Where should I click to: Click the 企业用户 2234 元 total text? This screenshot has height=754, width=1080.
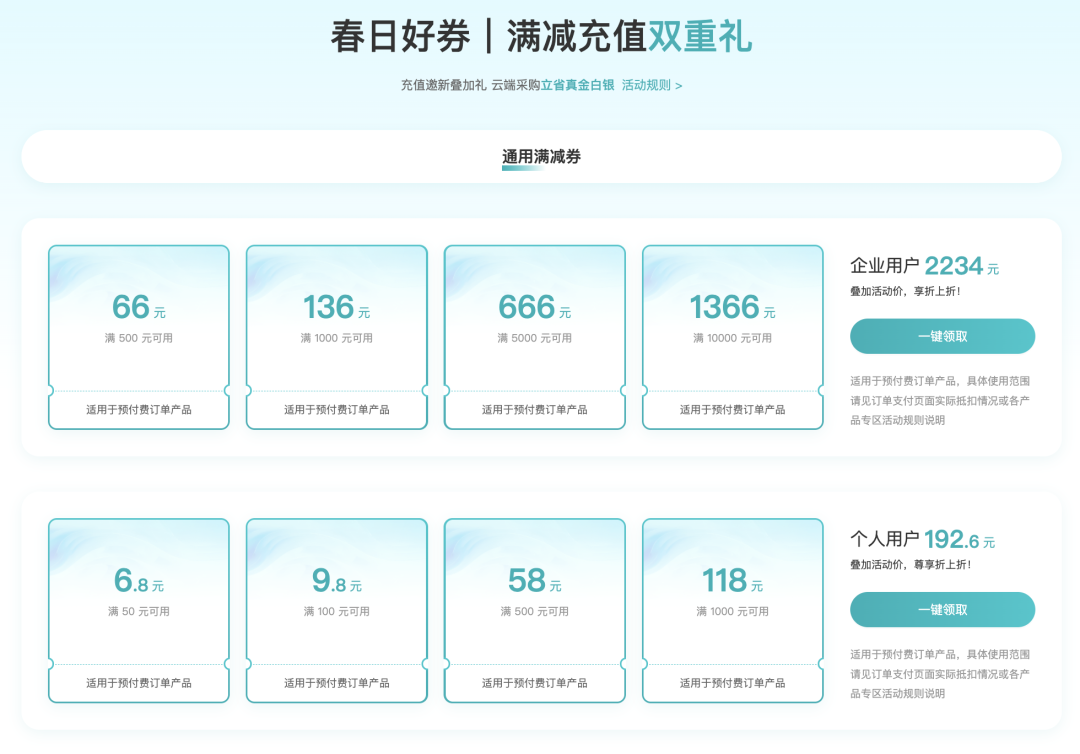[x=924, y=266]
